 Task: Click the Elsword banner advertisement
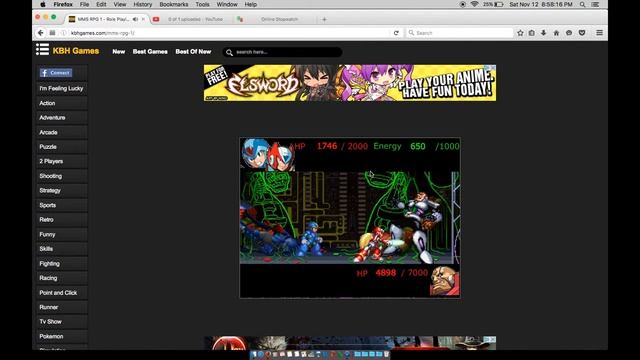click(x=350, y=83)
